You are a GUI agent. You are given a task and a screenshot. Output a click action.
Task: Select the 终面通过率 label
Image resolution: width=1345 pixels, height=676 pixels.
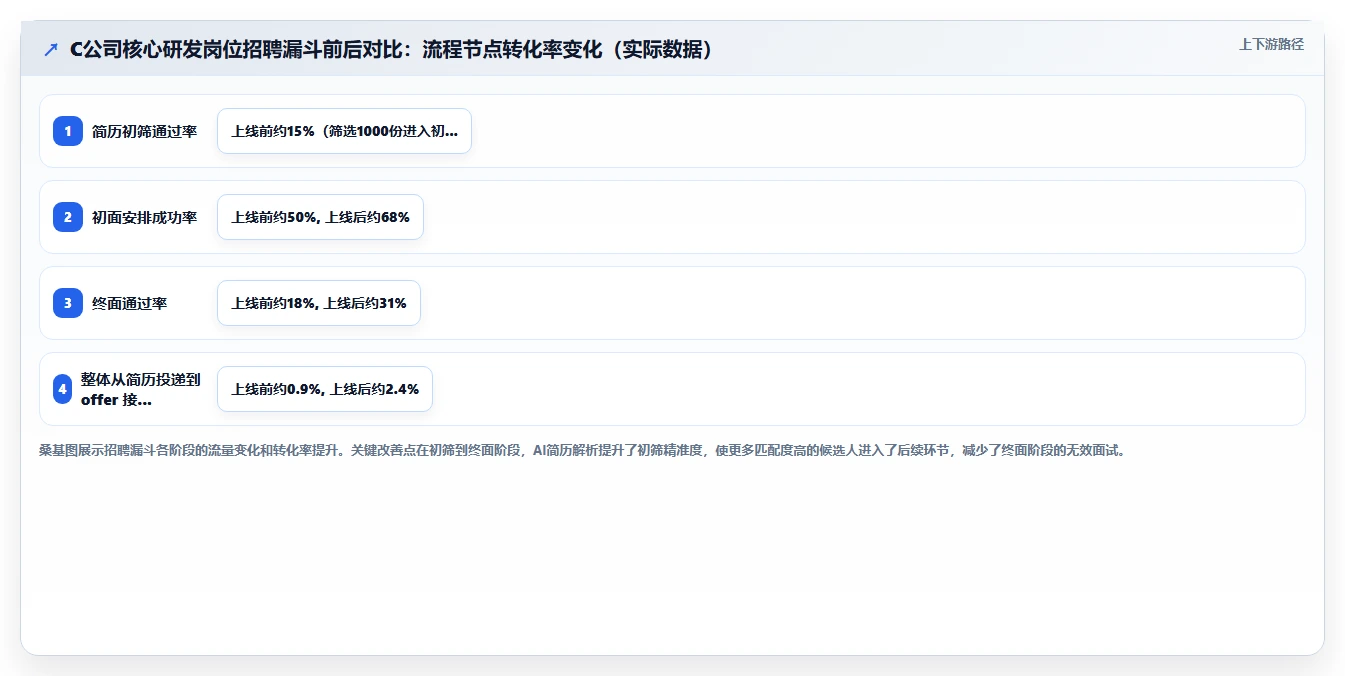click(x=129, y=303)
